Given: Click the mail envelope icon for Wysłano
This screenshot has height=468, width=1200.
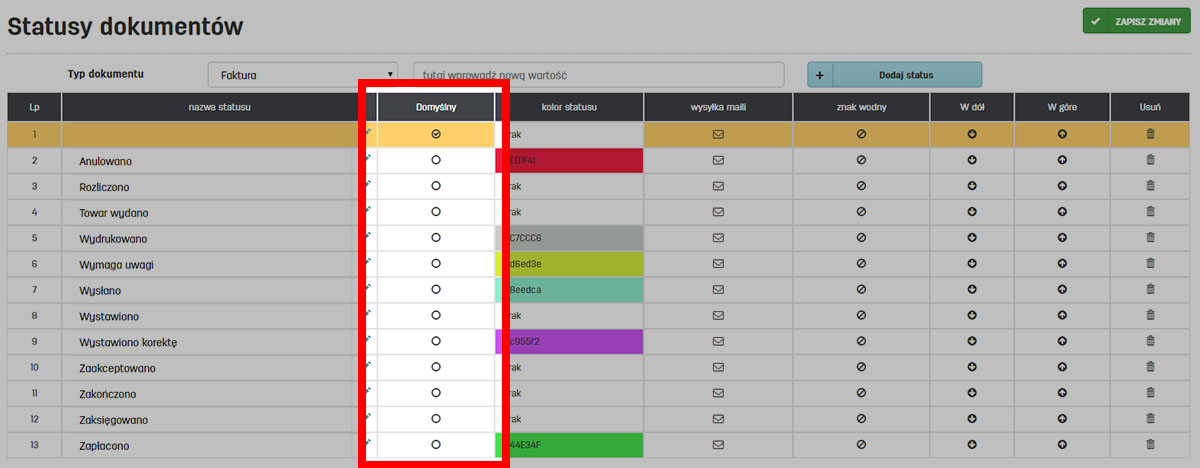Looking at the screenshot, I should tap(718, 290).
